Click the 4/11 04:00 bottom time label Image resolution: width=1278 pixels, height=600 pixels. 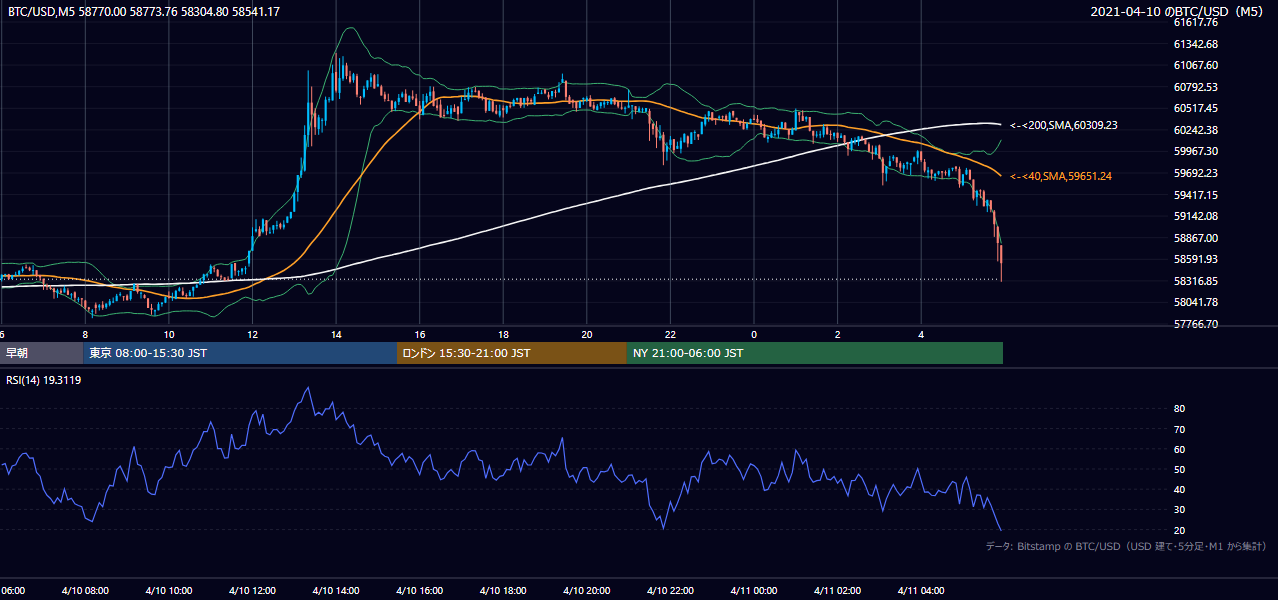pyautogui.click(x=922, y=591)
